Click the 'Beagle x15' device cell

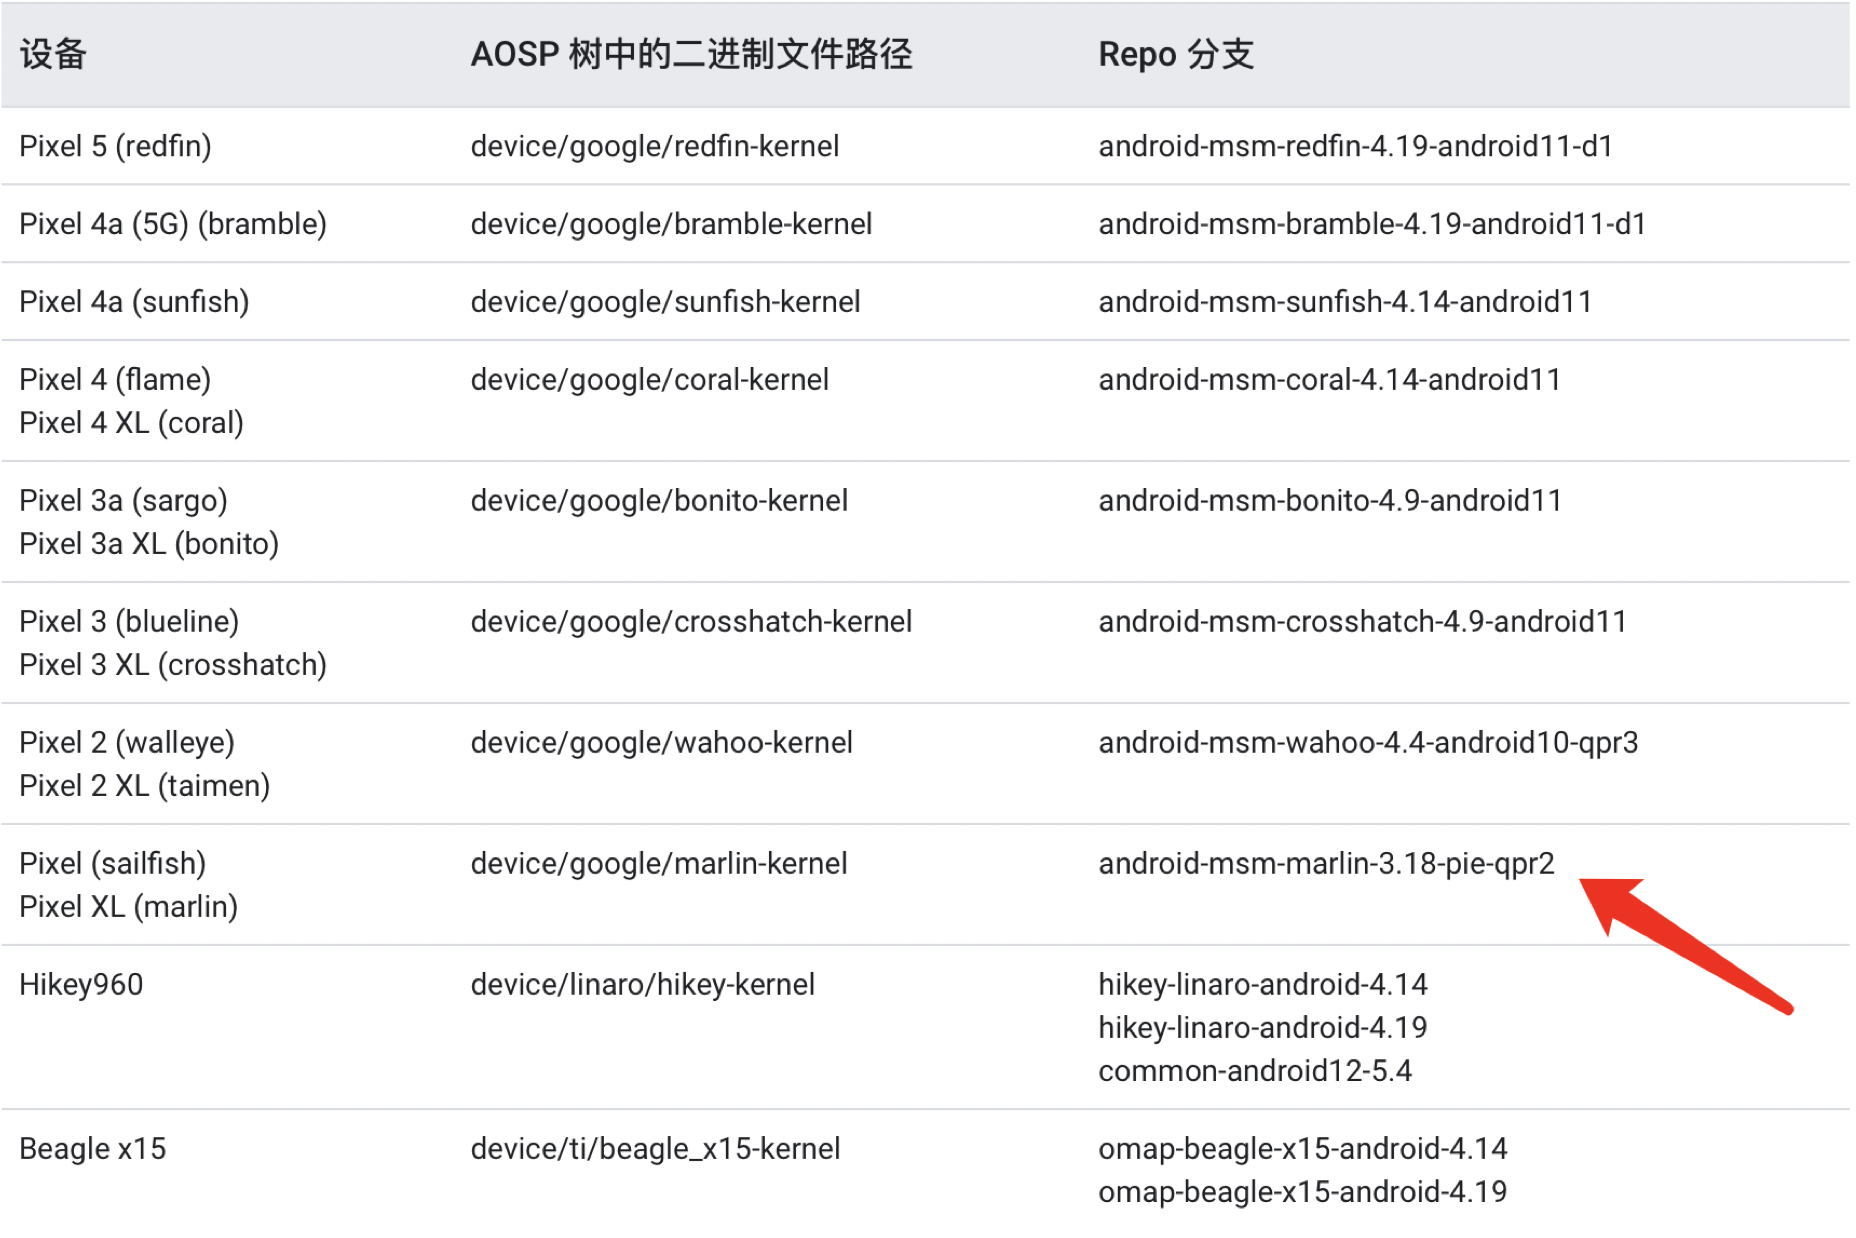coord(92,1150)
